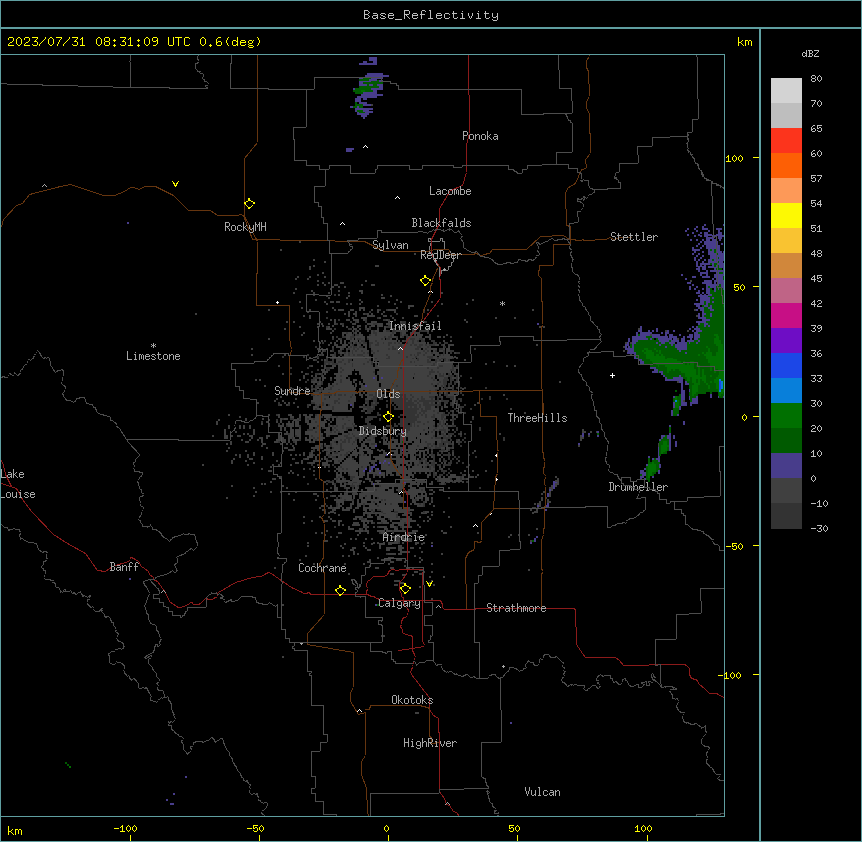862x842 pixels.
Task: Click the RockyMH label
Action: coord(245,227)
